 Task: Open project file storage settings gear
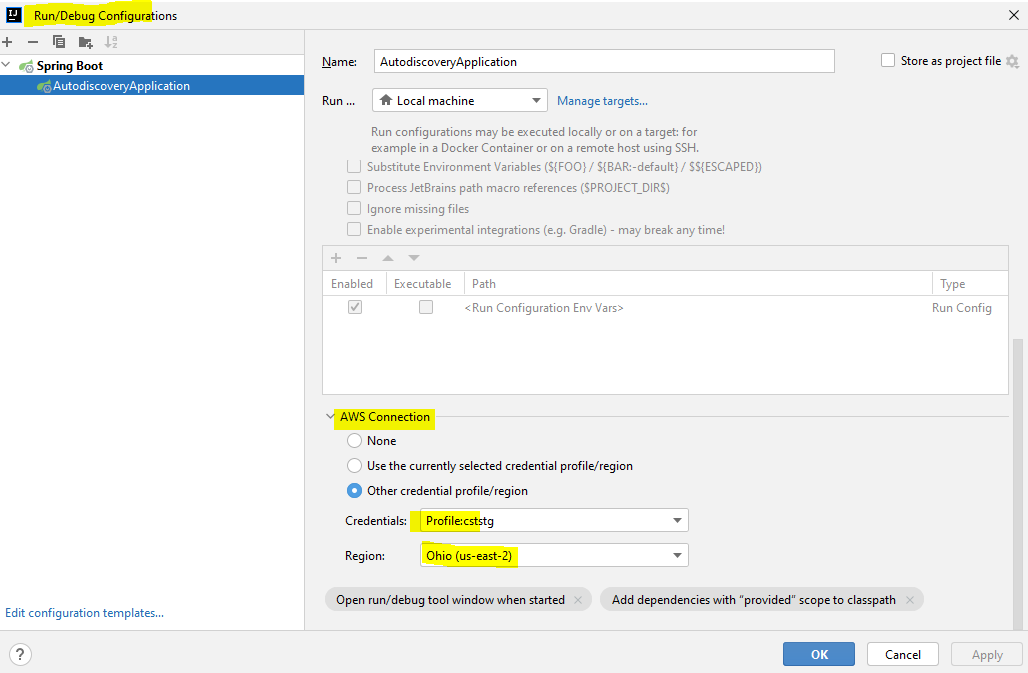coord(1012,62)
